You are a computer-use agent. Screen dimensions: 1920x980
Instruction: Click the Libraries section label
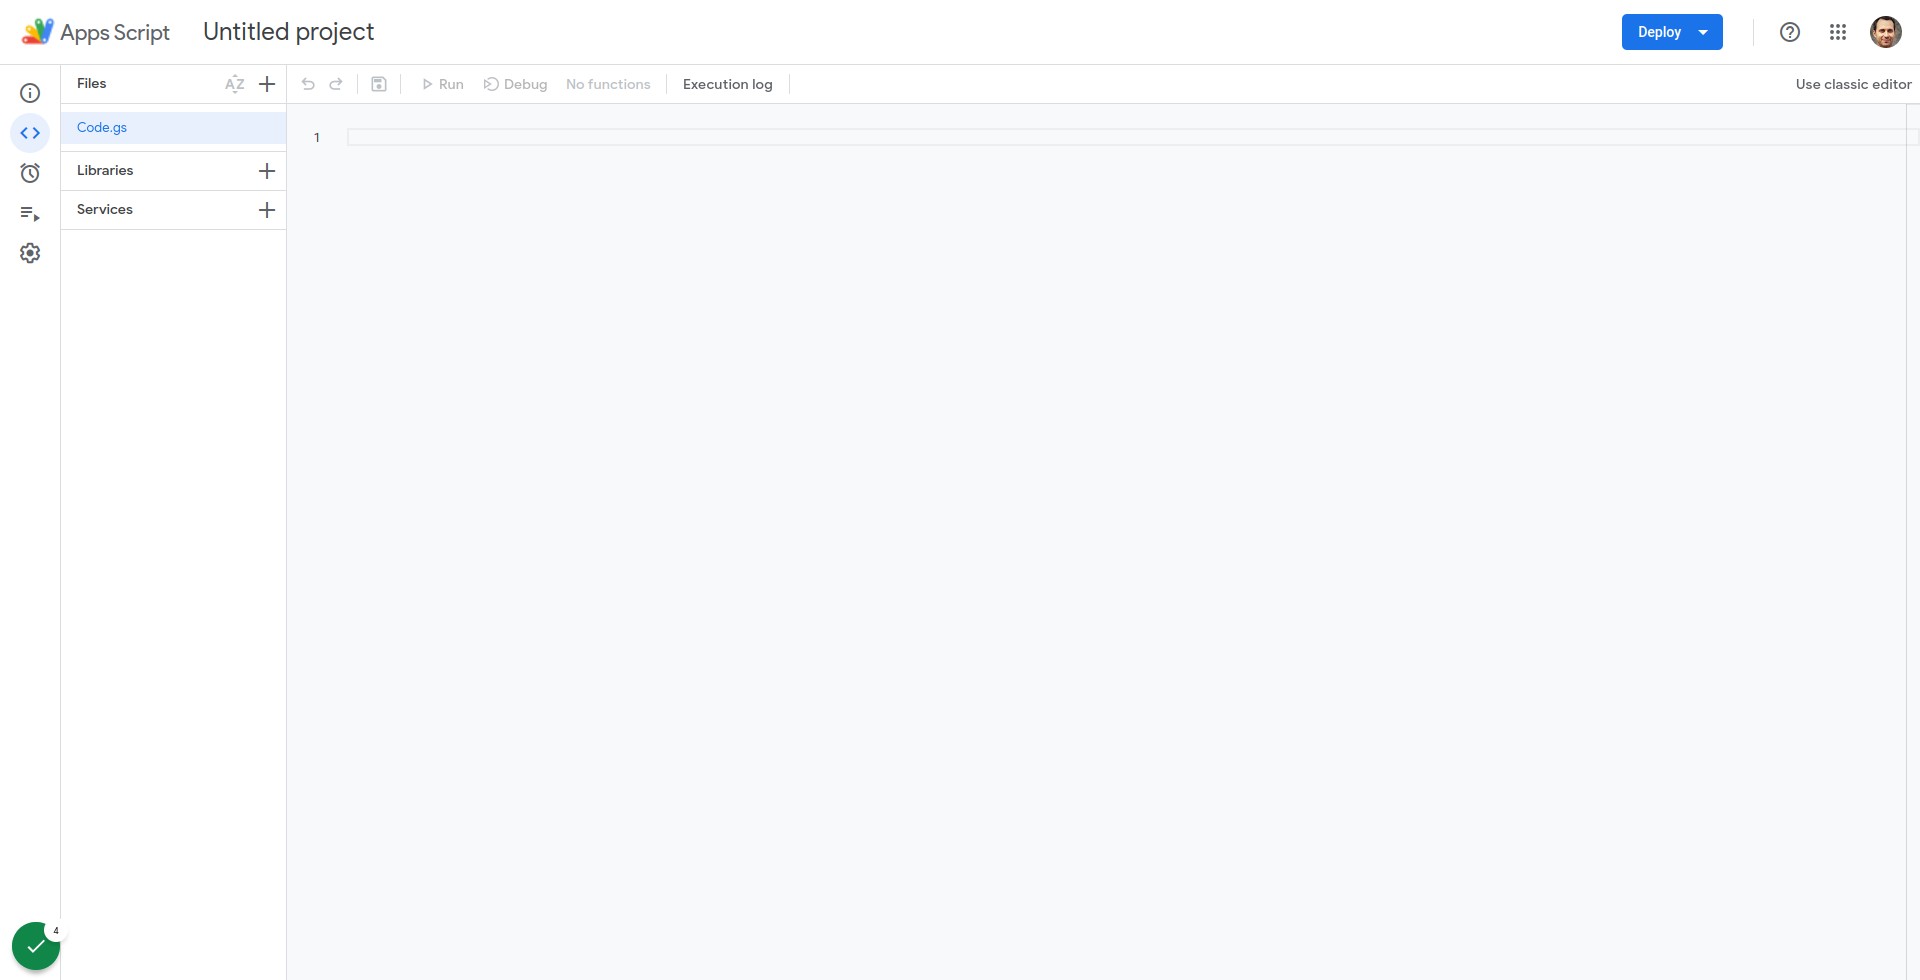[105, 171]
